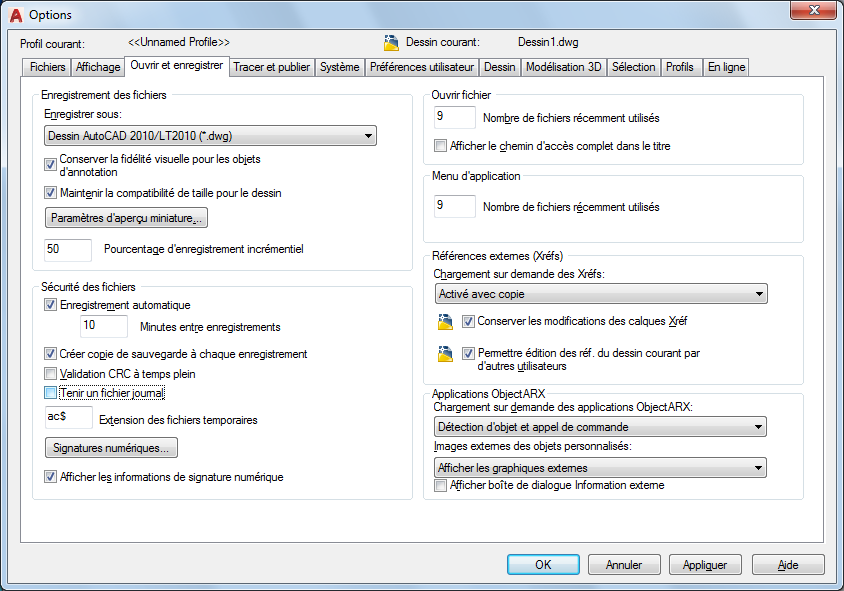Click Paramètres d'aperçu miniature button
844x591 pixels.
point(126,218)
